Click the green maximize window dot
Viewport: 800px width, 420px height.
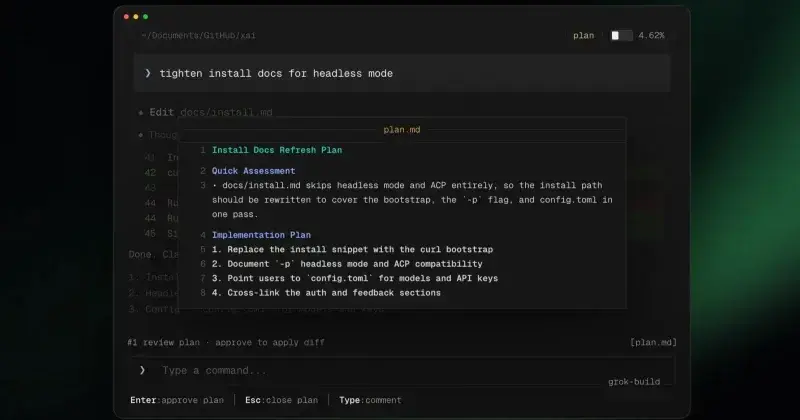click(145, 17)
